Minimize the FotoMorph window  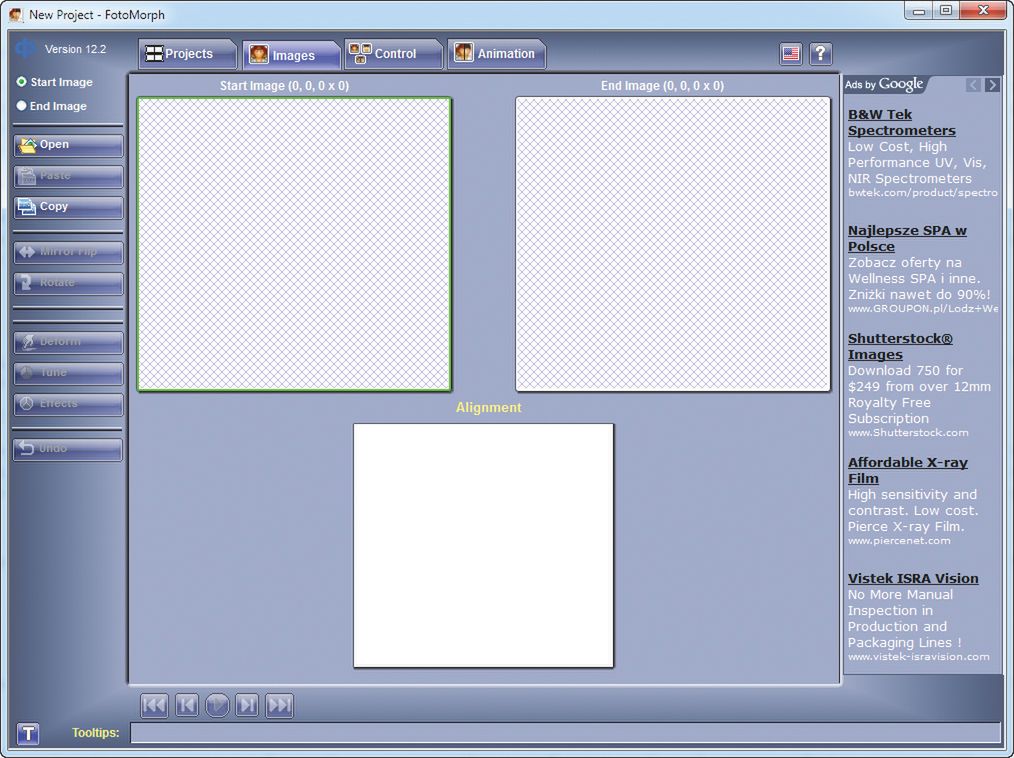tap(919, 10)
